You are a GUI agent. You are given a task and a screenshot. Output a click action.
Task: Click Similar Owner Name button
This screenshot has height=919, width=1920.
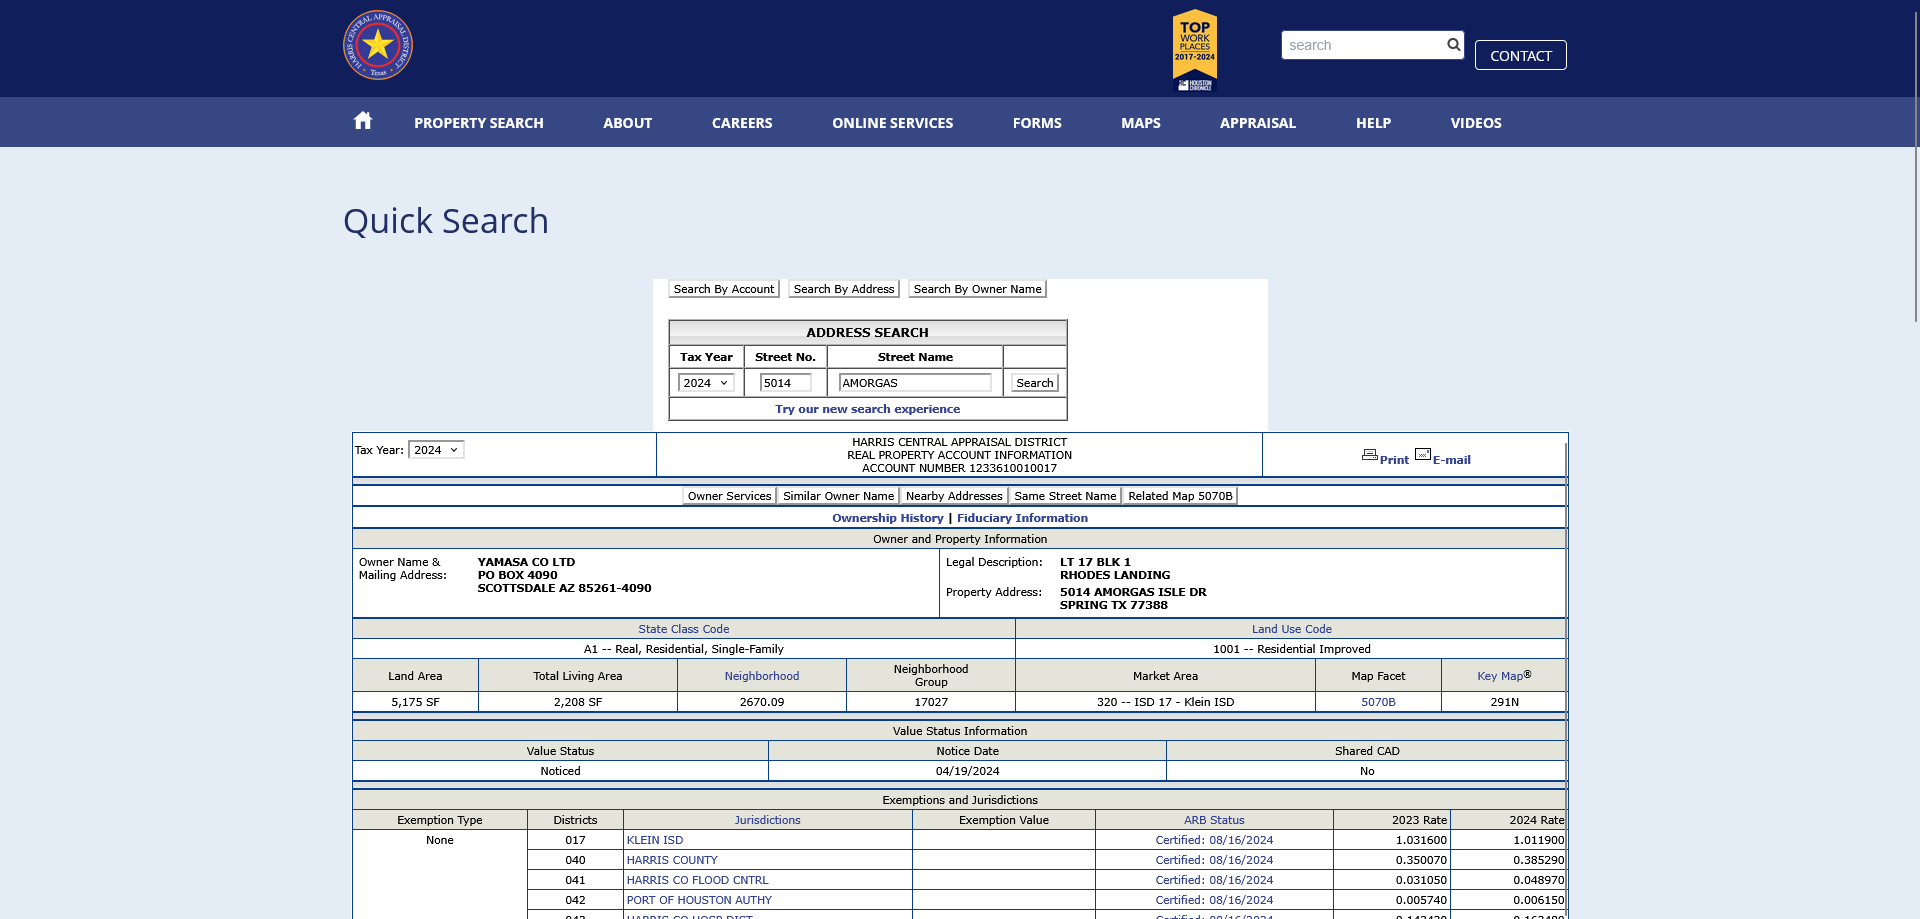[x=838, y=496]
